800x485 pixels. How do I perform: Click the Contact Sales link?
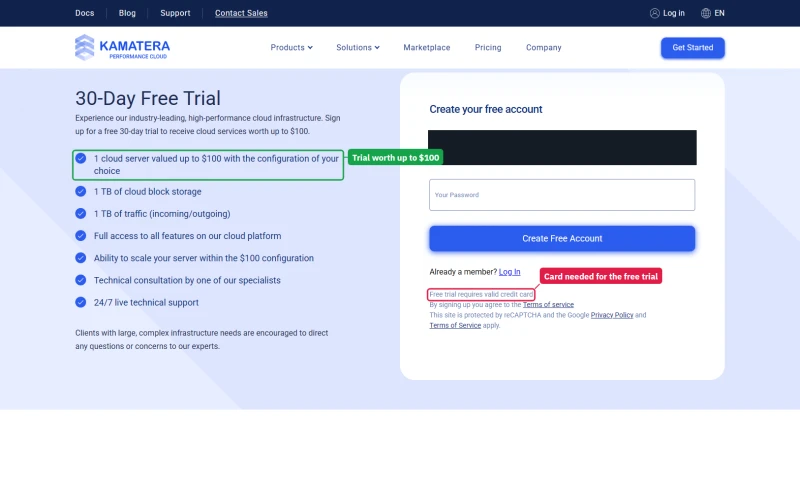tap(241, 13)
